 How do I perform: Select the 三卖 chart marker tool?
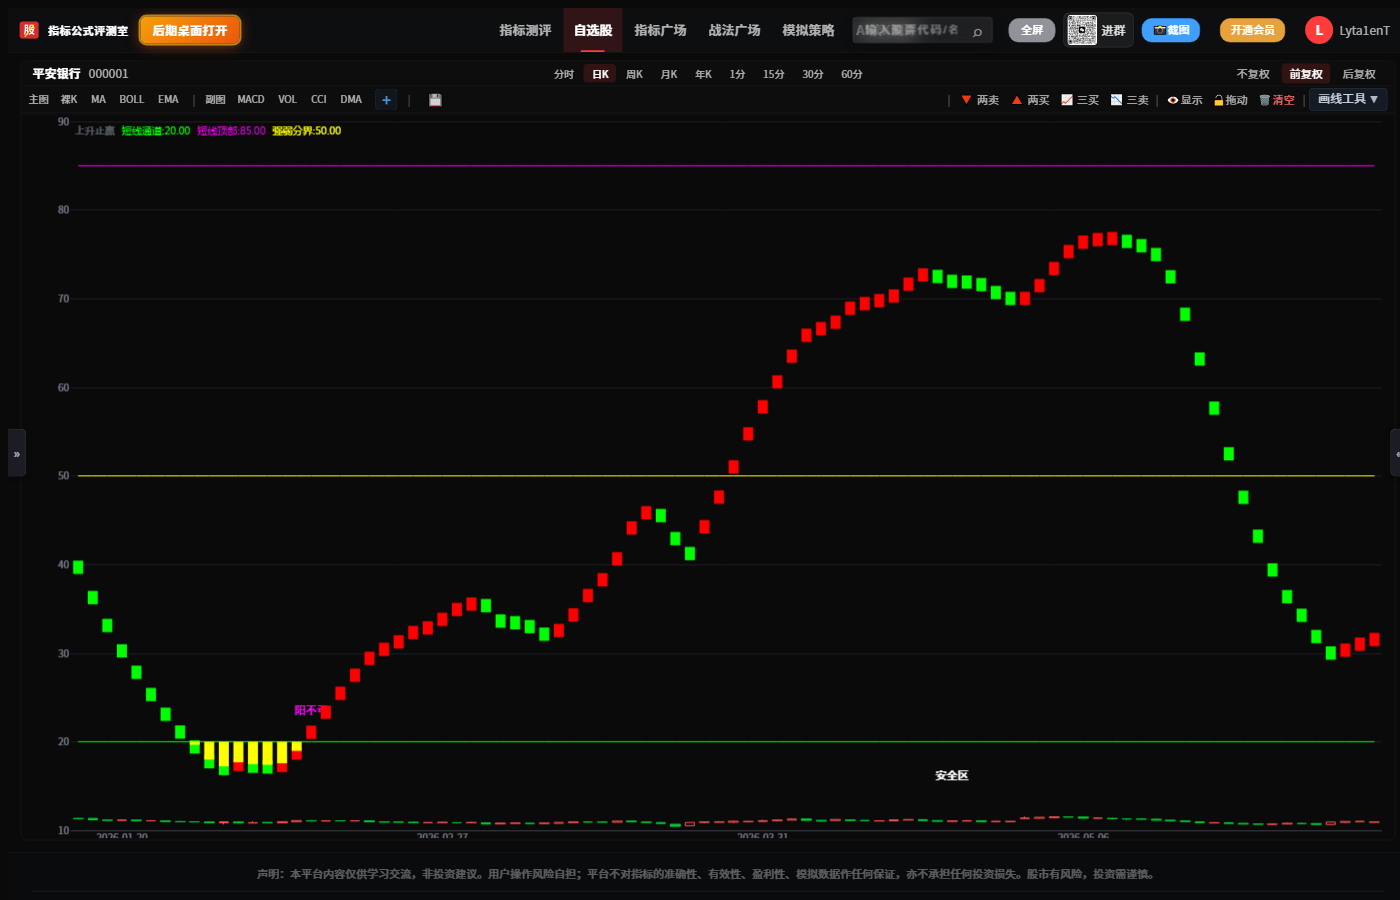1130,100
